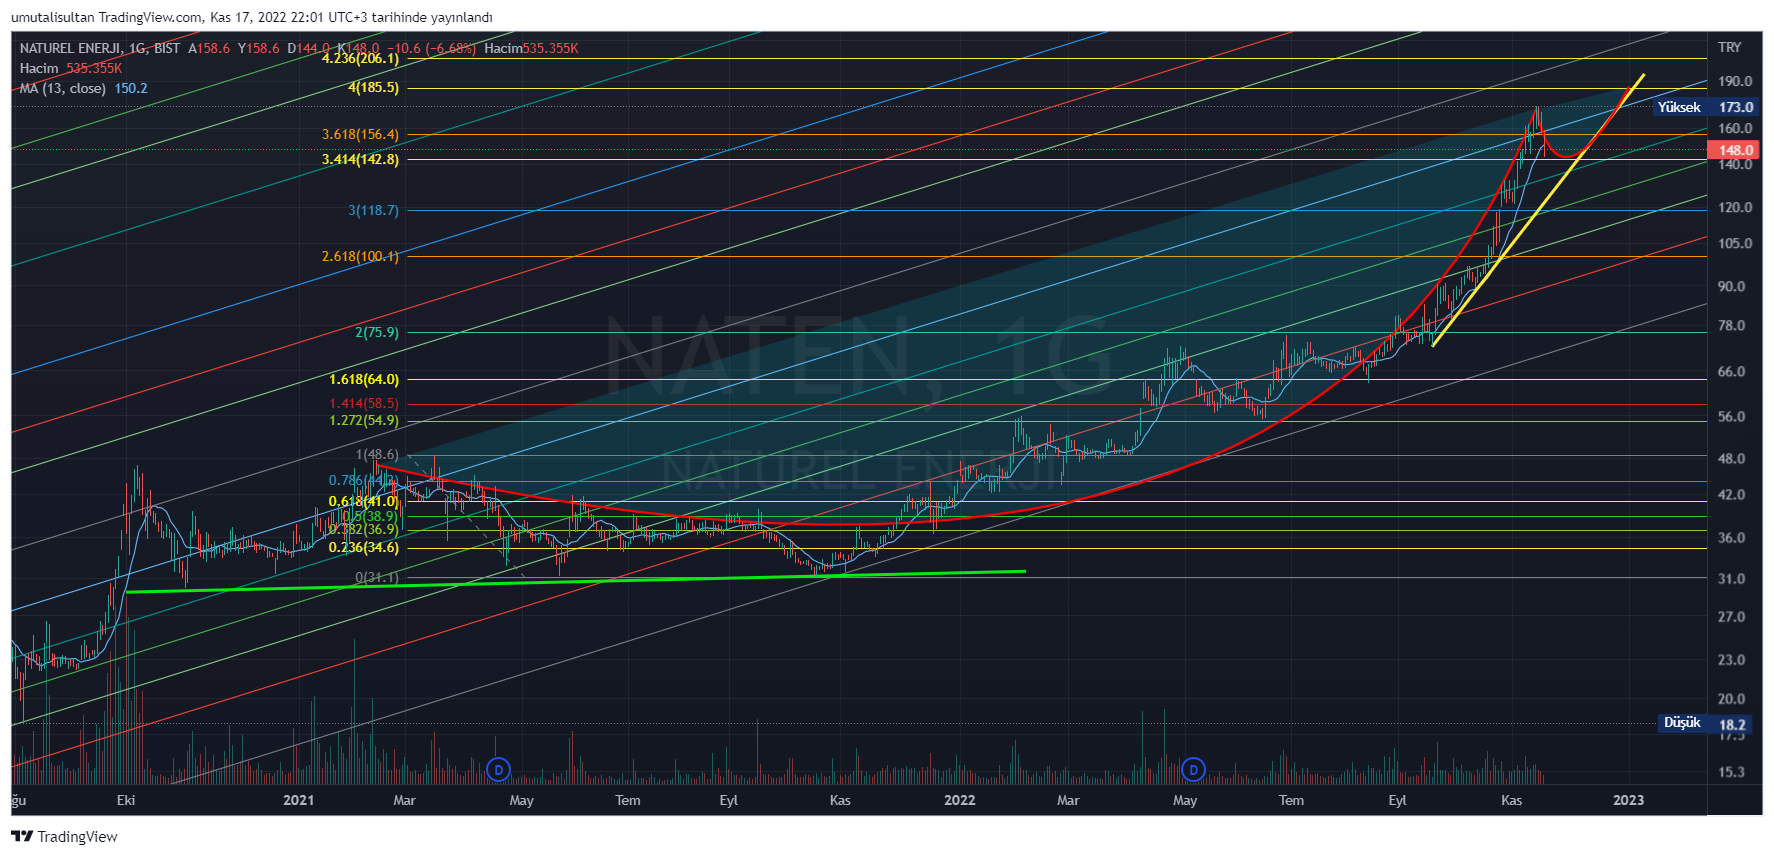Select the 1.414(58.5) Fibonacci level label
The width and height of the screenshot is (1774, 856).
click(364, 403)
